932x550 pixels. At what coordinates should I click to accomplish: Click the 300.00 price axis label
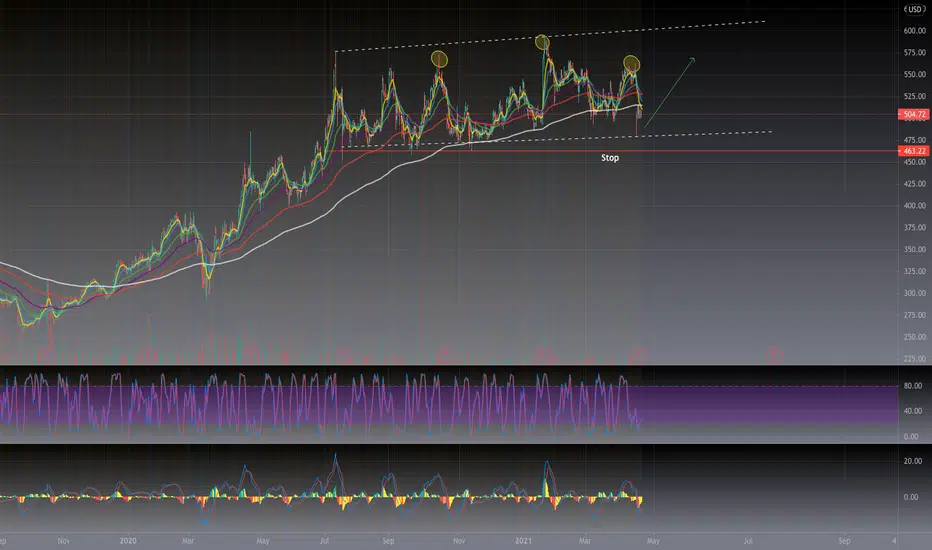[x=914, y=293]
